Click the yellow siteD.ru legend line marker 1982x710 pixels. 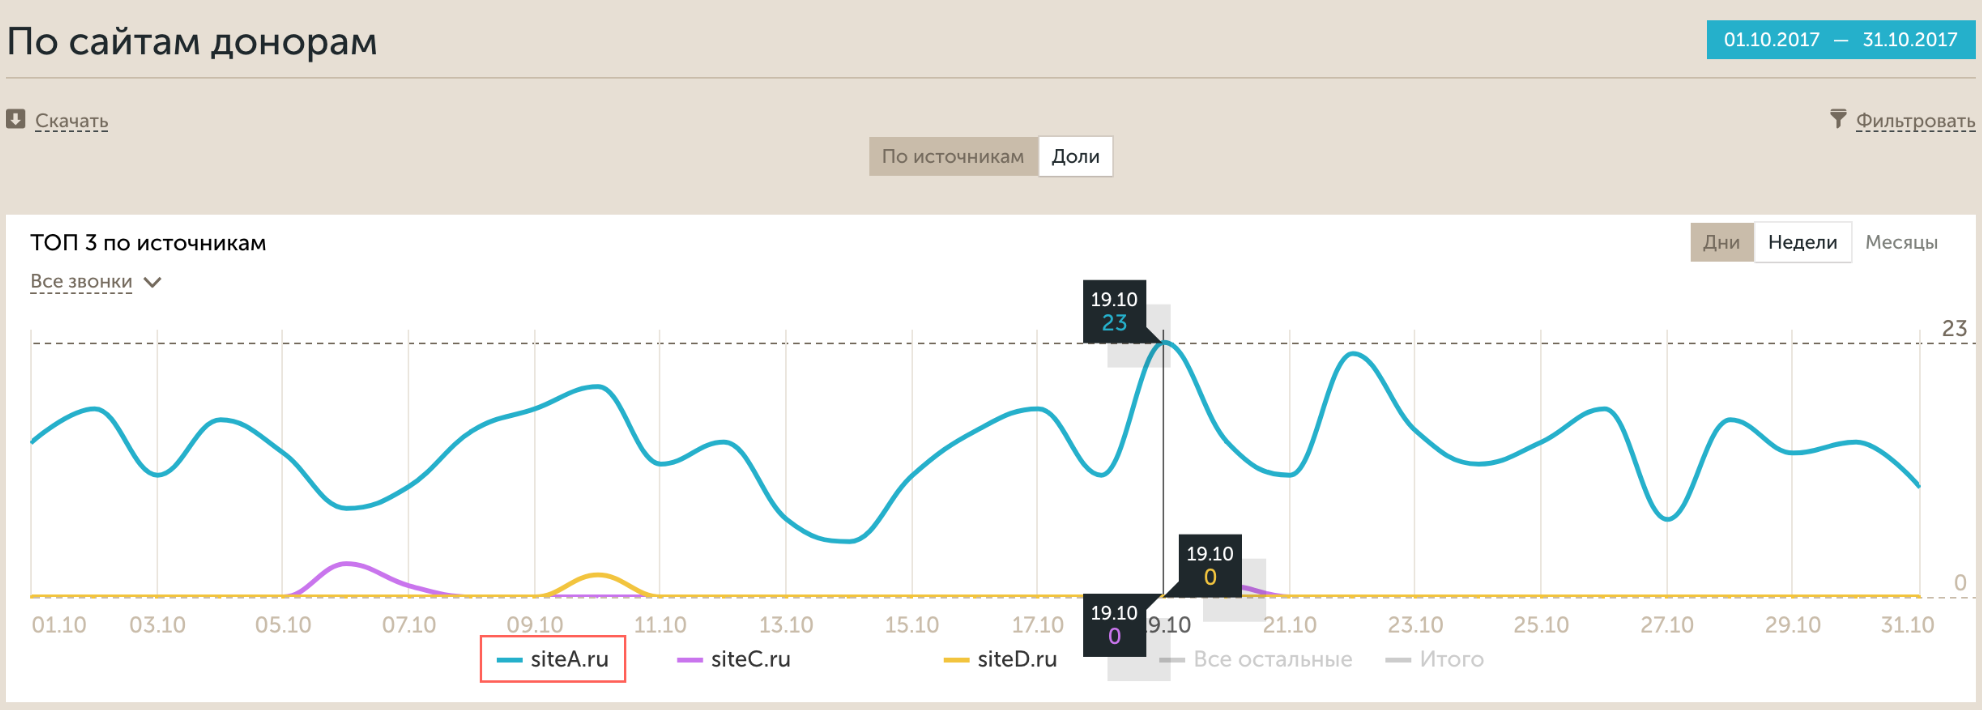(957, 660)
